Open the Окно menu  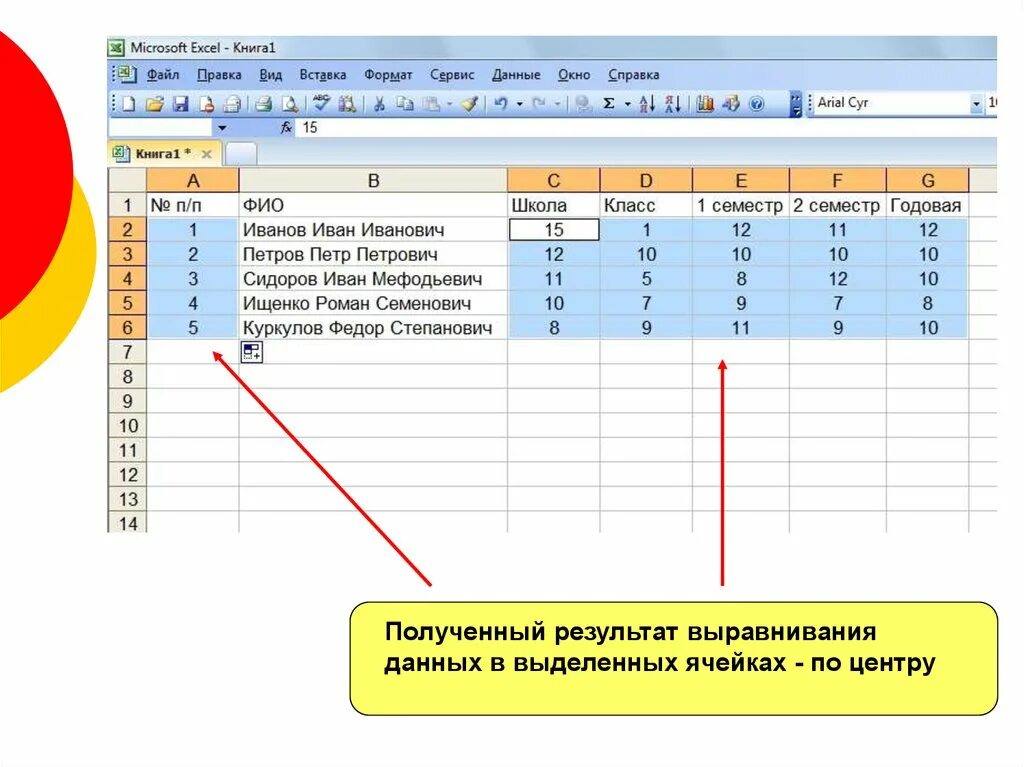(574, 74)
